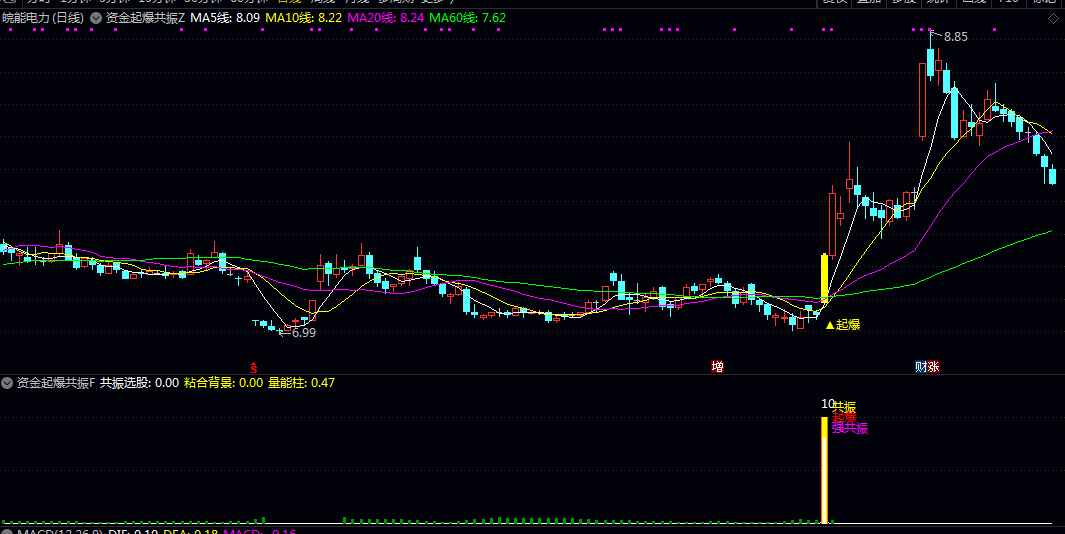Expand the 资金起爆共振Z main indicator dropdown

tap(96, 18)
